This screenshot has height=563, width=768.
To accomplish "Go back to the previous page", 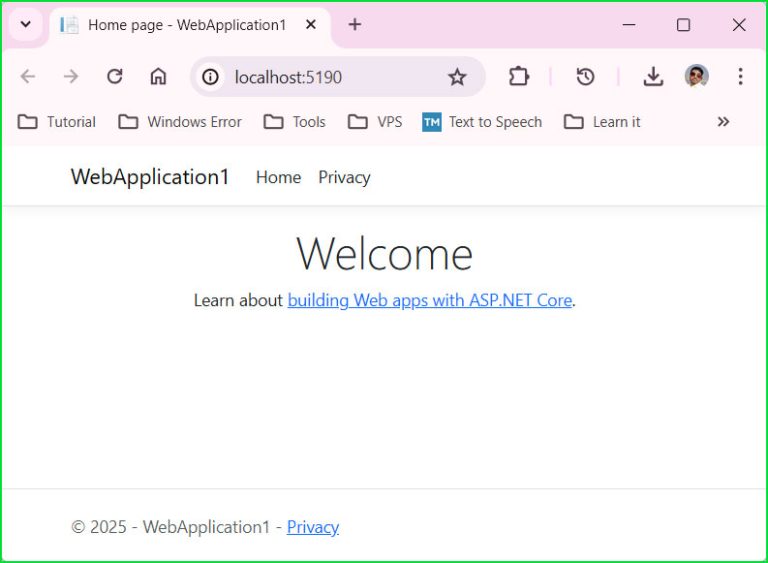I will pos(28,76).
